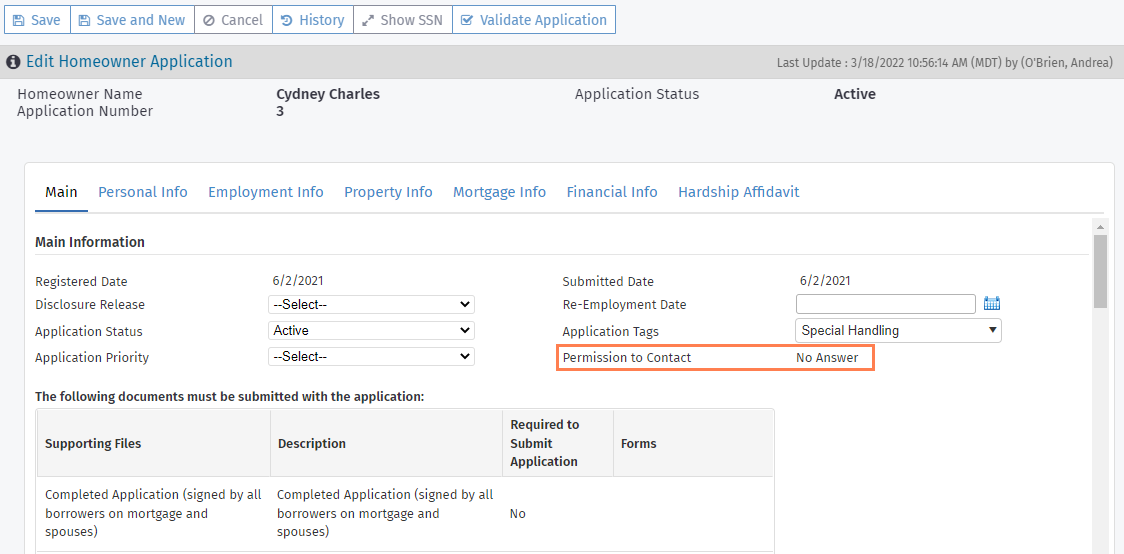Open the Application Status dropdown
Screen dimensions: 1124x554
(x=371, y=330)
